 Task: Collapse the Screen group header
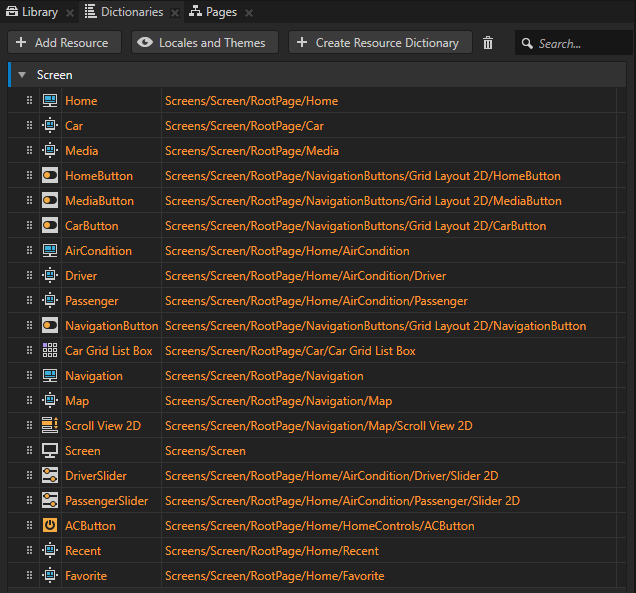click(x=22, y=75)
